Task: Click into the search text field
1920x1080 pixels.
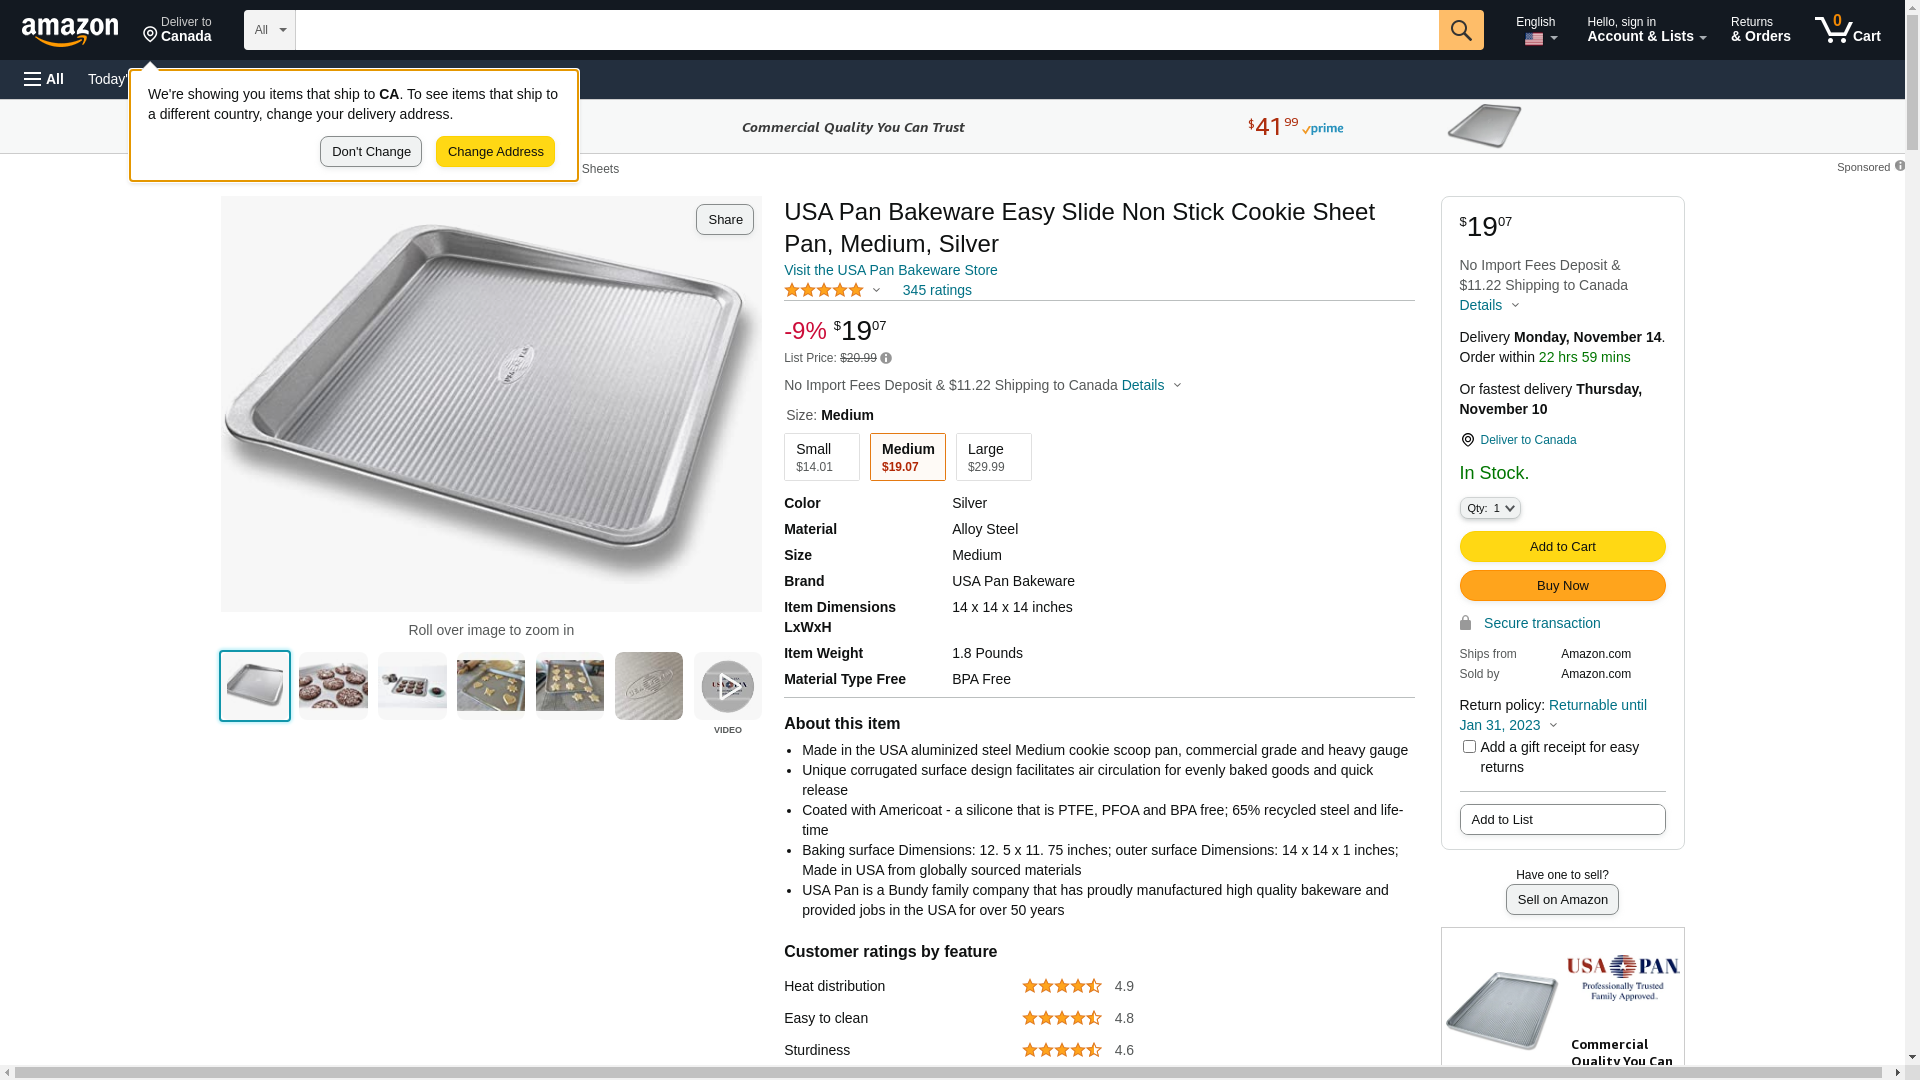Action: click(x=866, y=30)
